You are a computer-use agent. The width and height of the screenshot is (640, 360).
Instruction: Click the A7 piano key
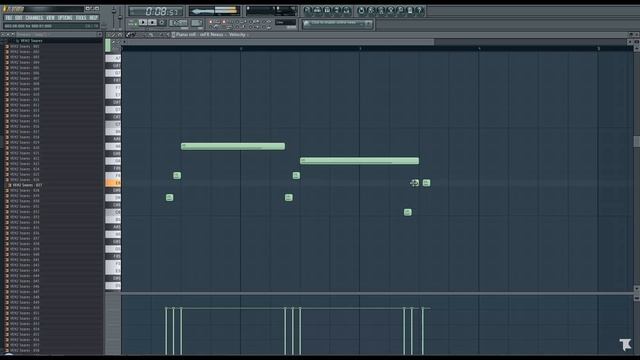click(113, 58)
